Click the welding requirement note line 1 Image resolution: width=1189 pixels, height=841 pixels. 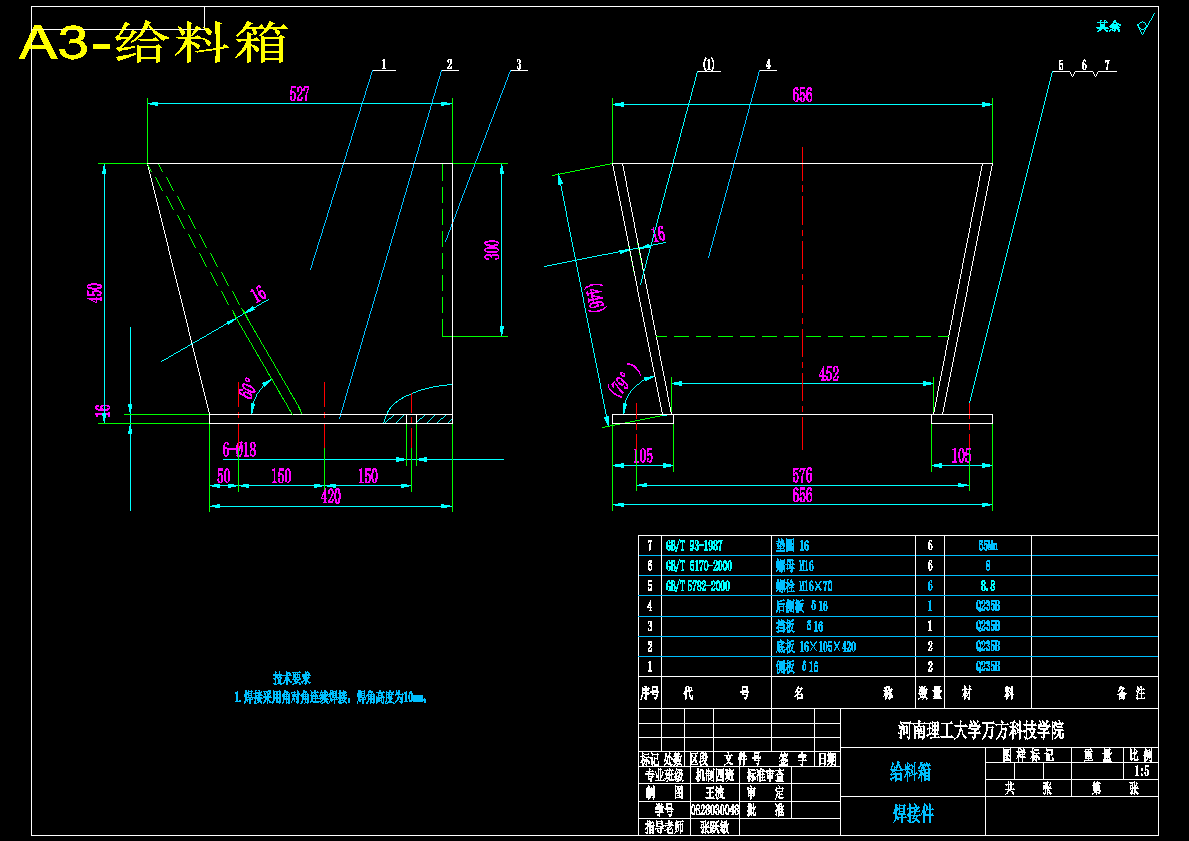click(331, 698)
